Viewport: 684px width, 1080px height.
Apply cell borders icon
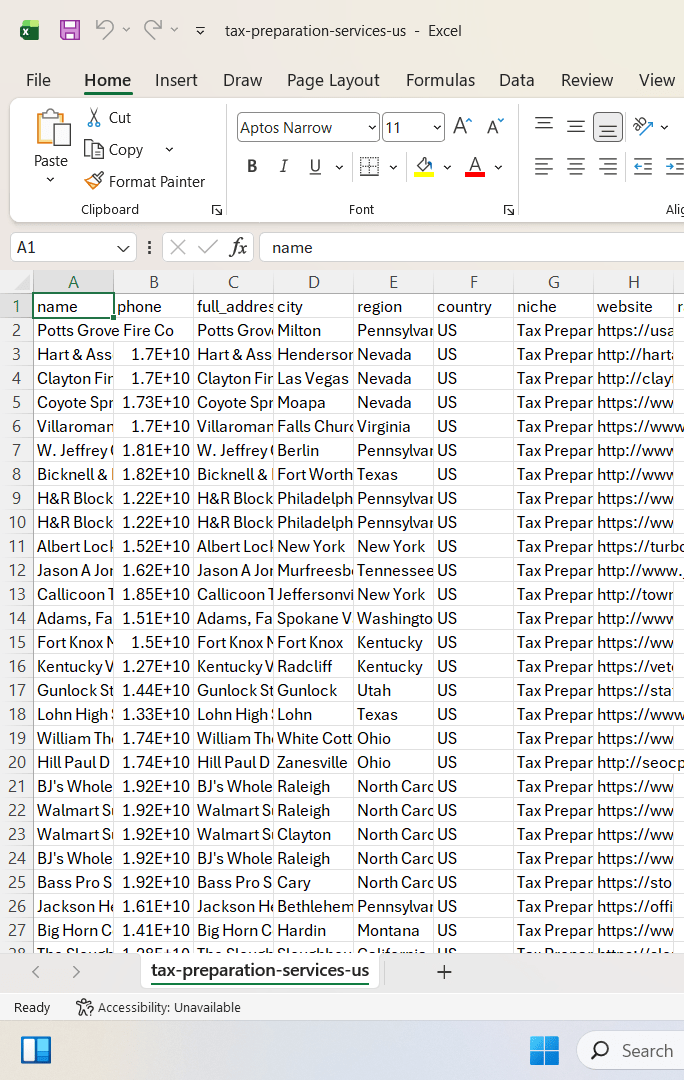pyautogui.click(x=370, y=166)
